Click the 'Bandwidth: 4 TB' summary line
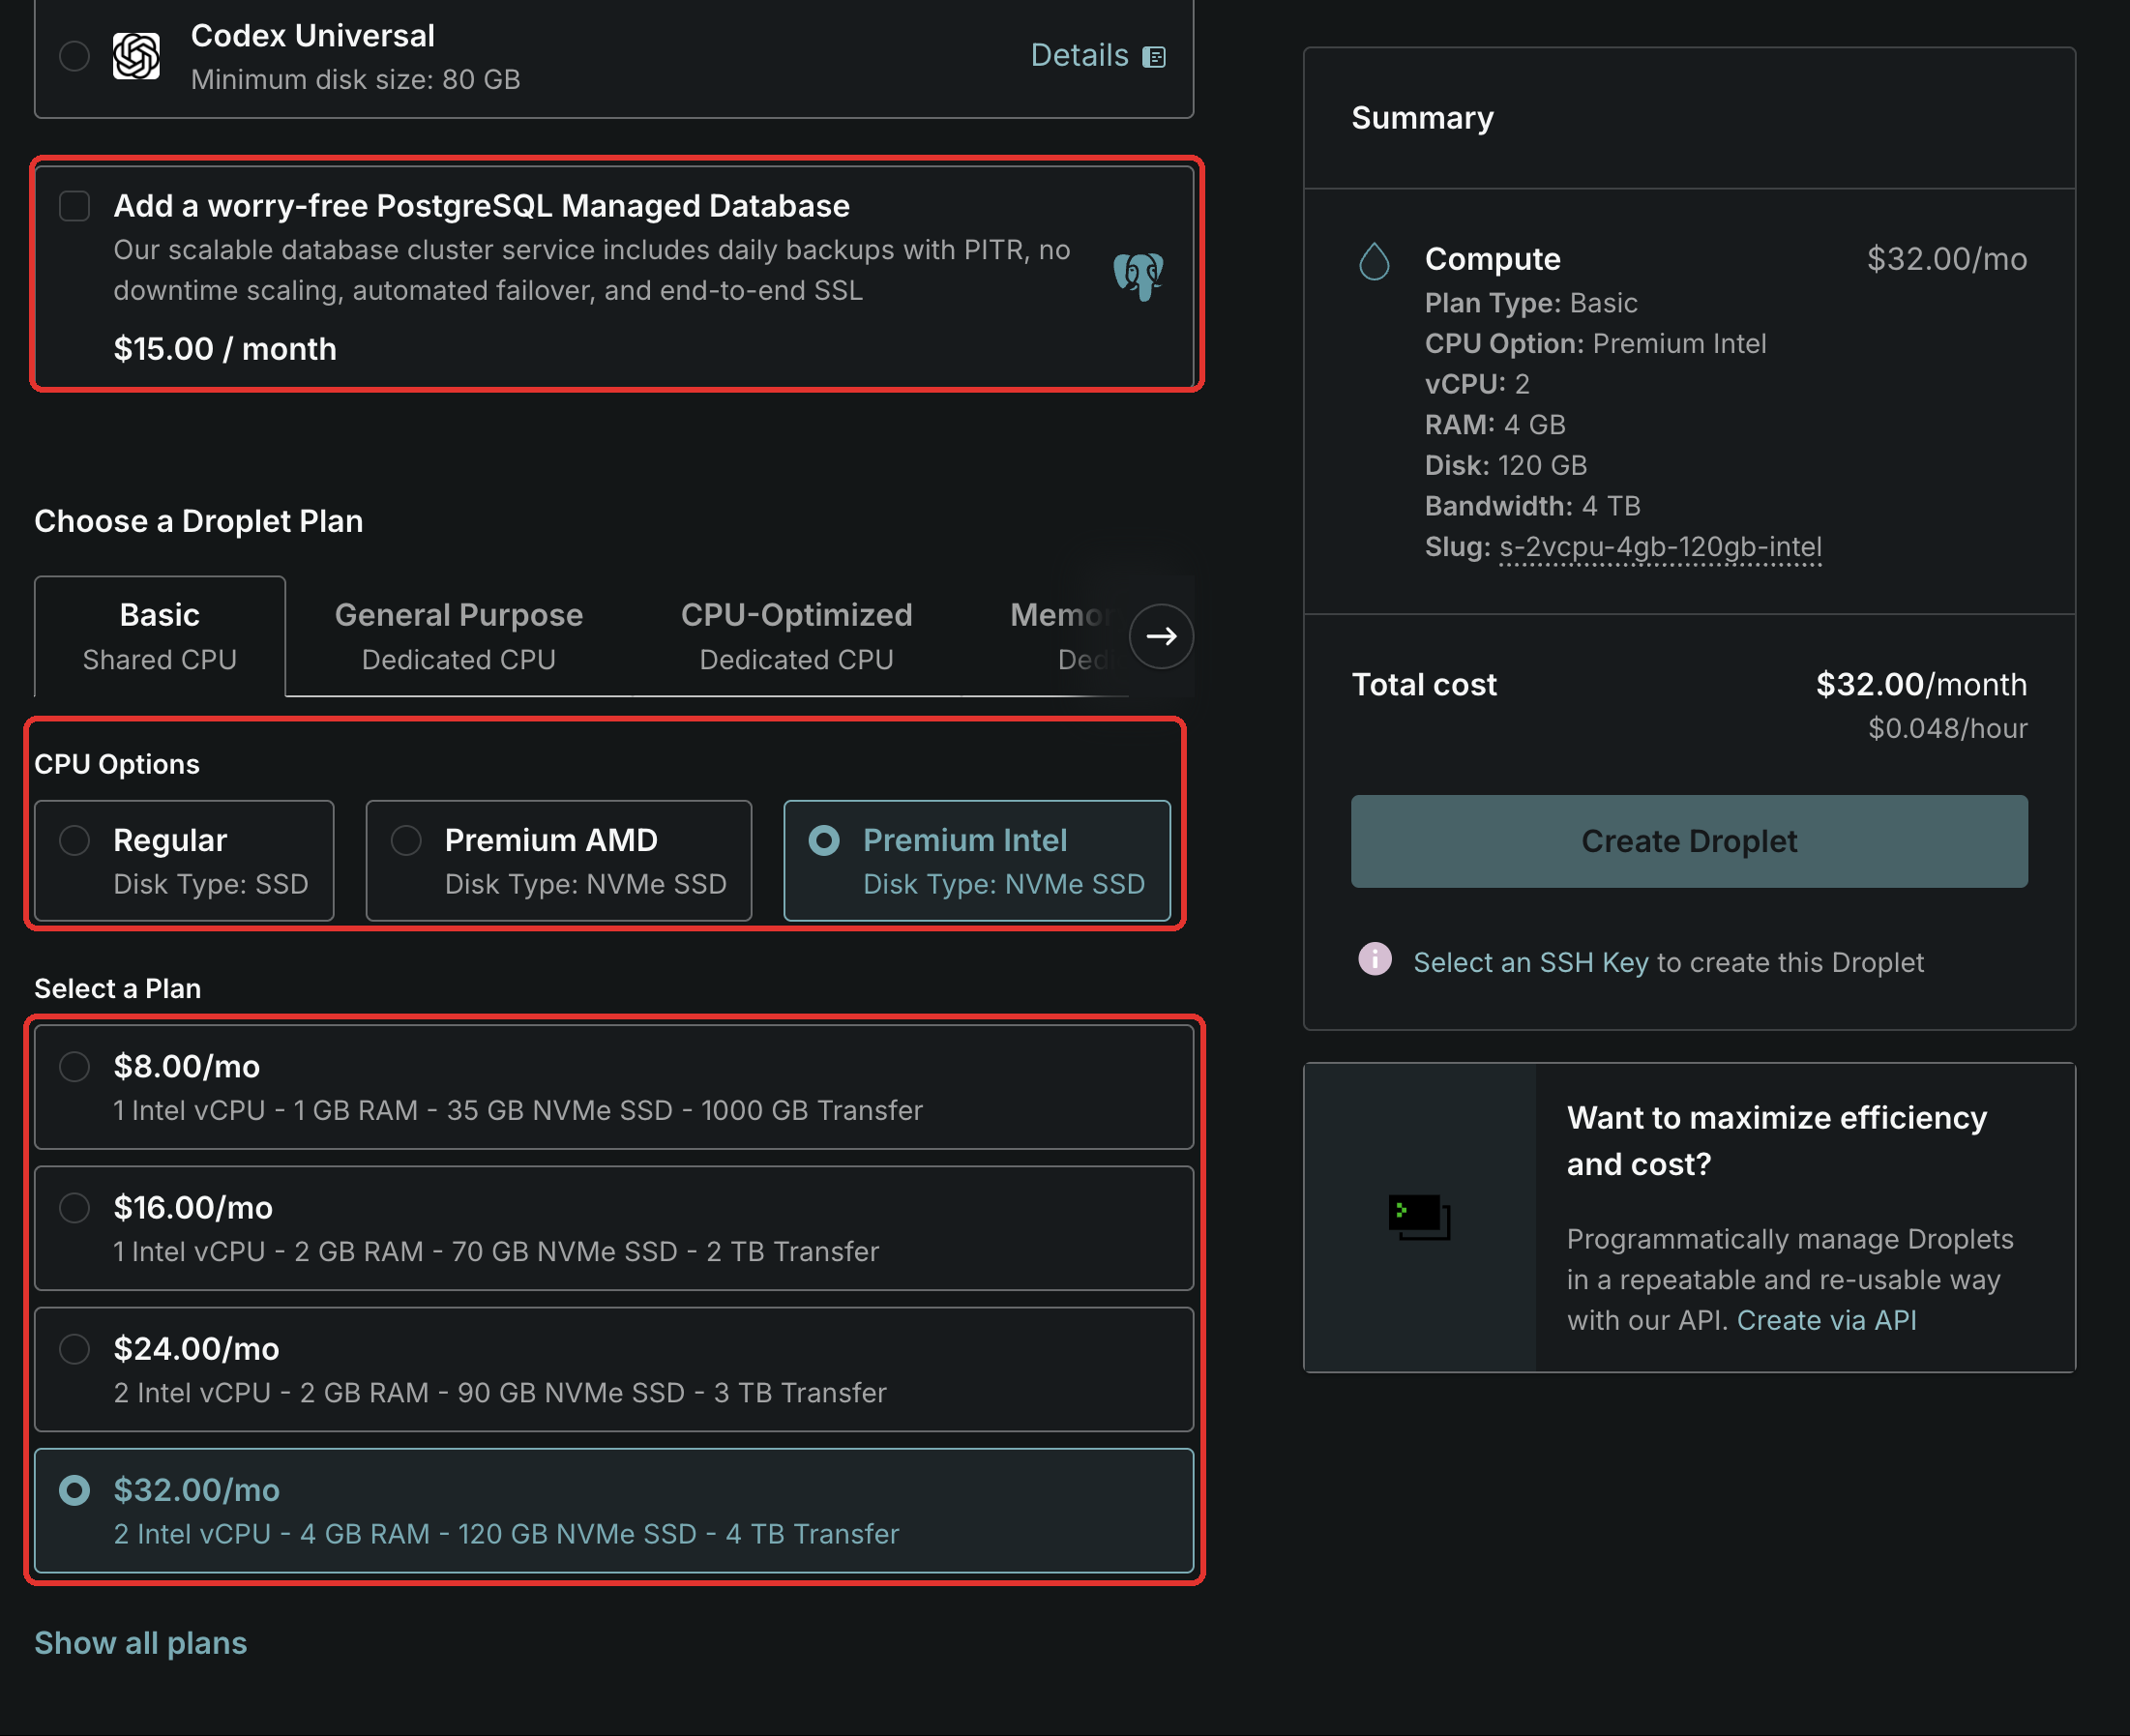The width and height of the screenshot is (2130, 1736). click(1532, 506)
